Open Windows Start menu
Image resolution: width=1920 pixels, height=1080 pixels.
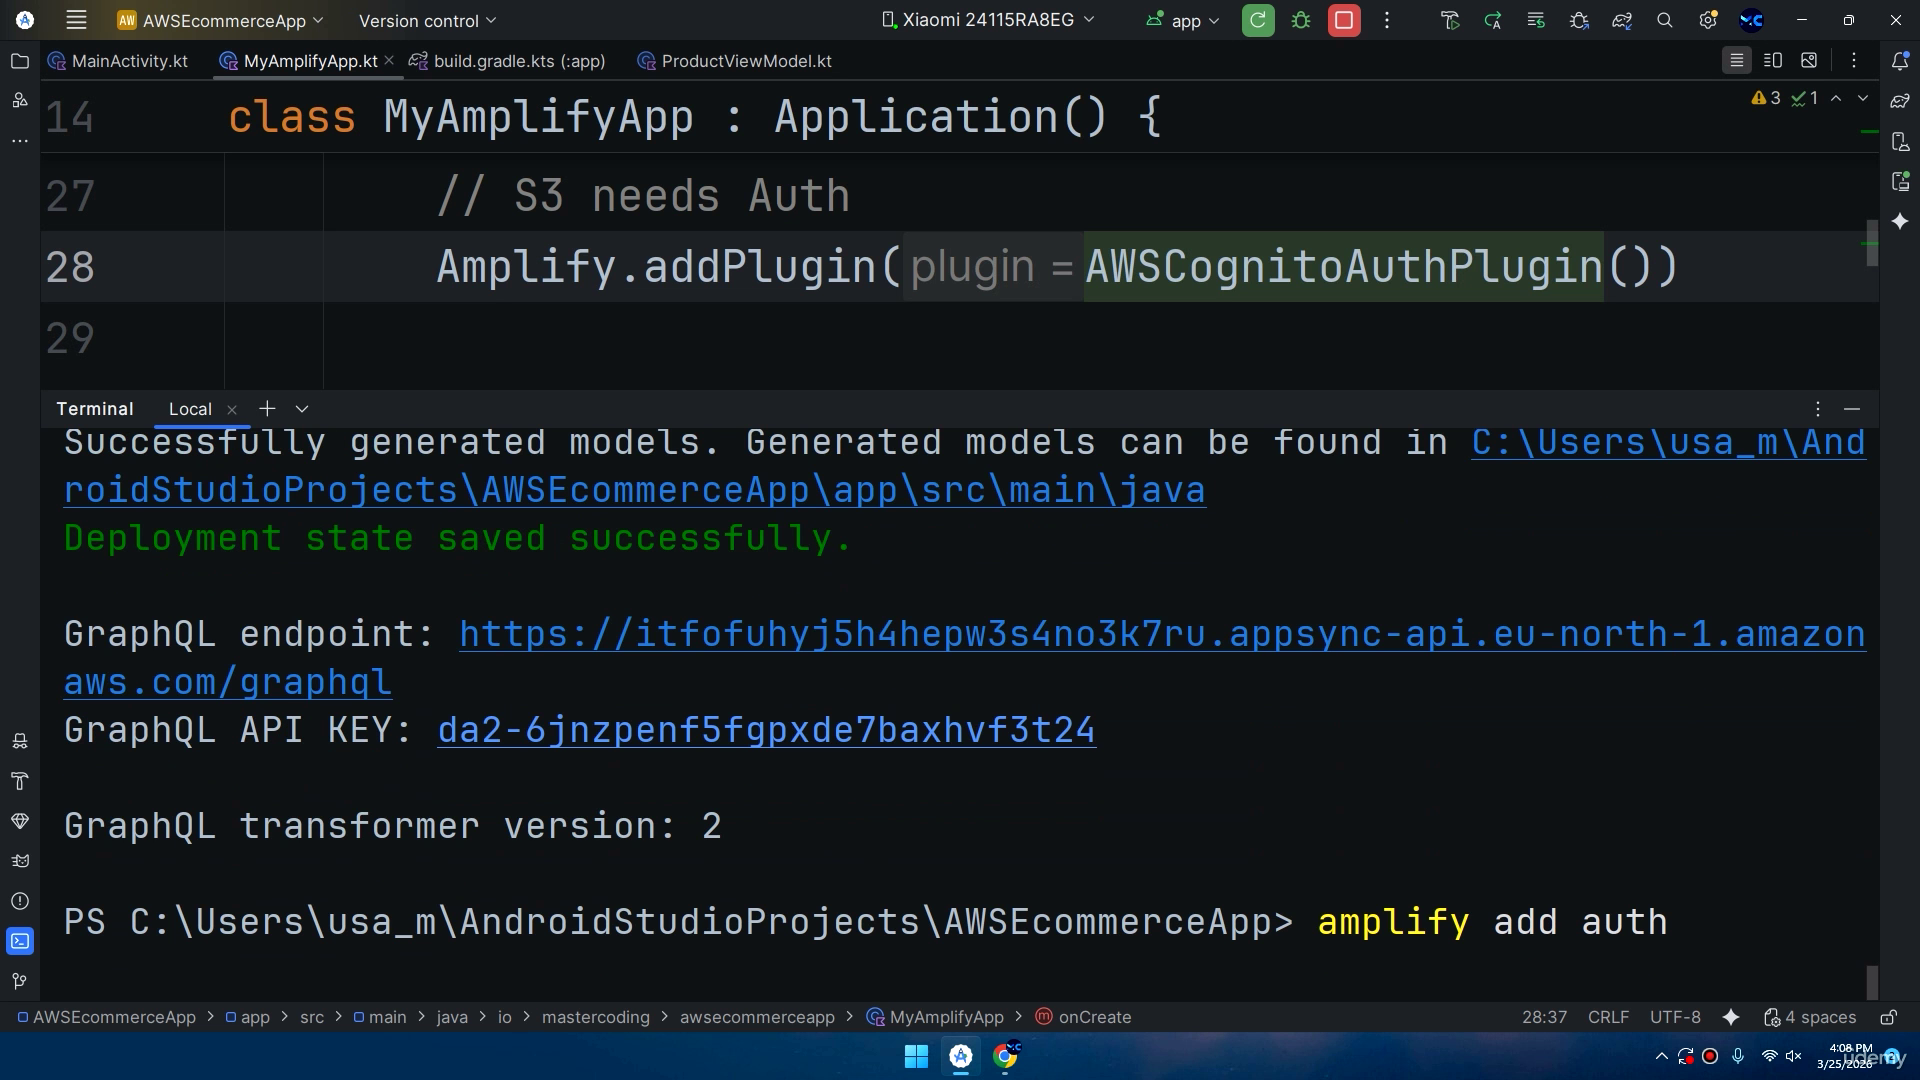pos(916,1056)
